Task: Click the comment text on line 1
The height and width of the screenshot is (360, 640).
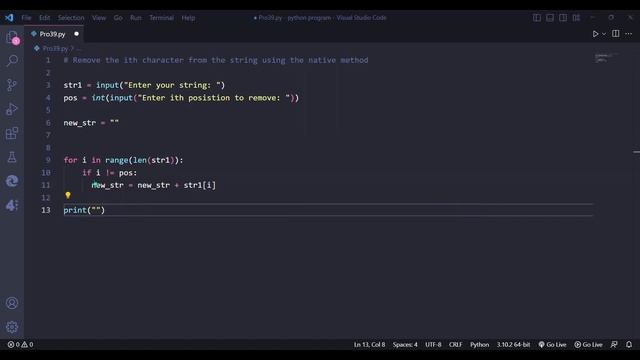Action: (216, 60)
